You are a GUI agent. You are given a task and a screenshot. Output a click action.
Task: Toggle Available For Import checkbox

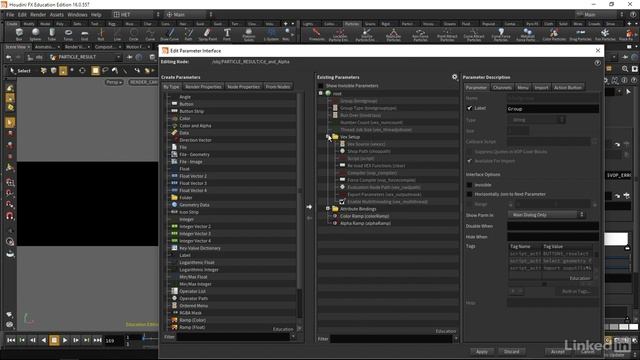[469, 161]
